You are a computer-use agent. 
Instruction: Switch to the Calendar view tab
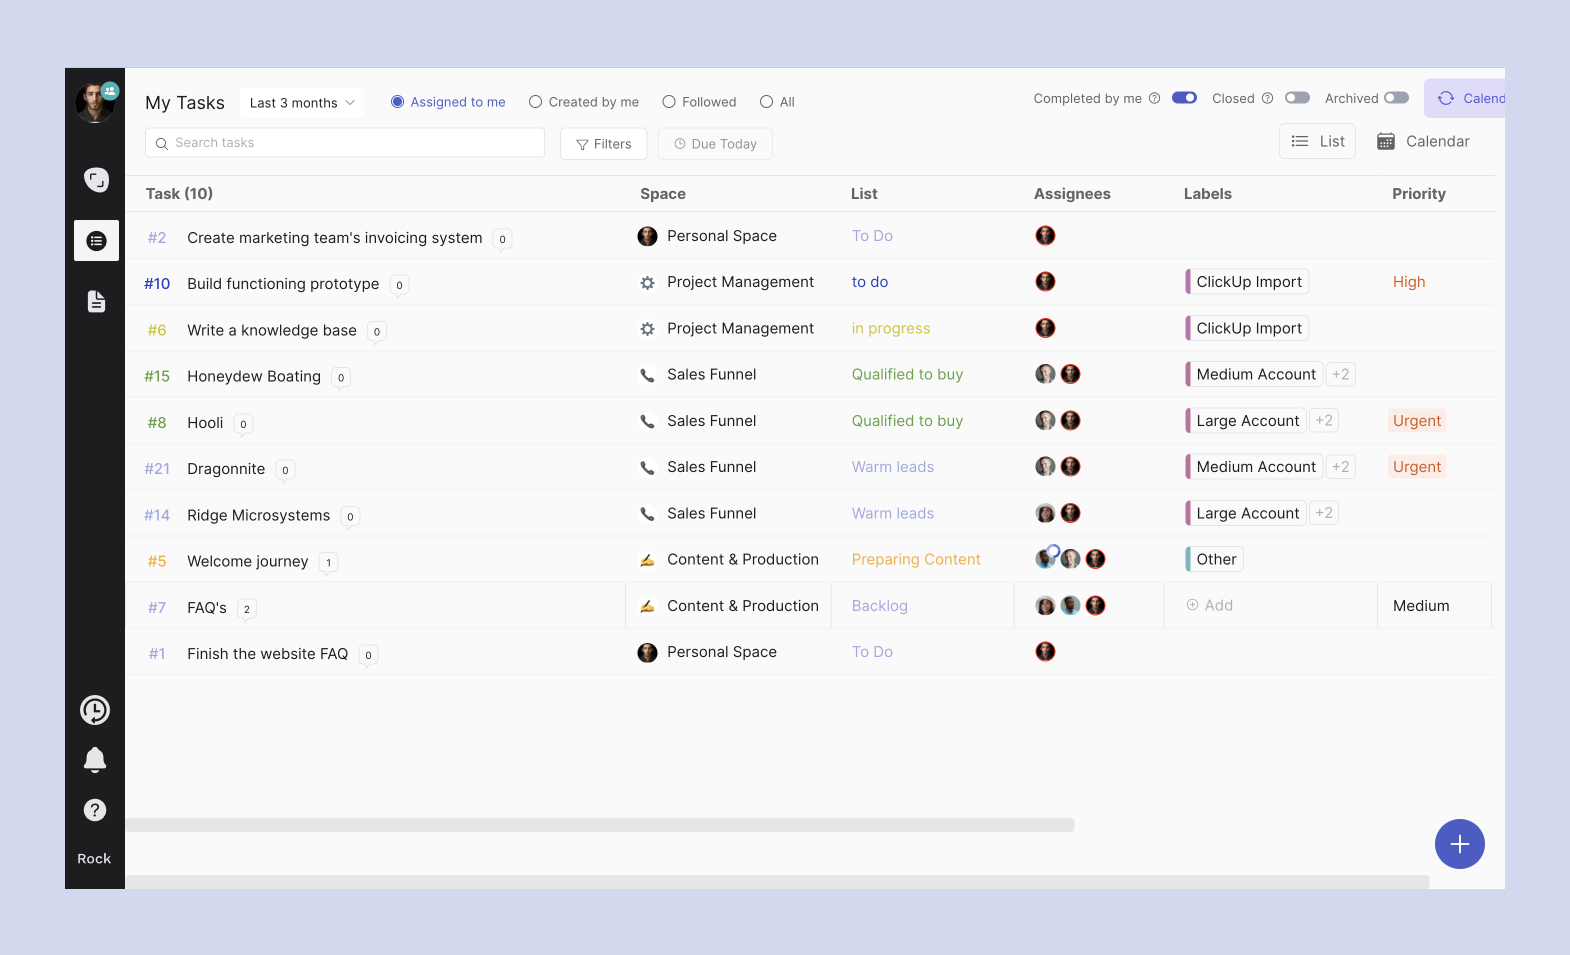(x=1423, y=142)
